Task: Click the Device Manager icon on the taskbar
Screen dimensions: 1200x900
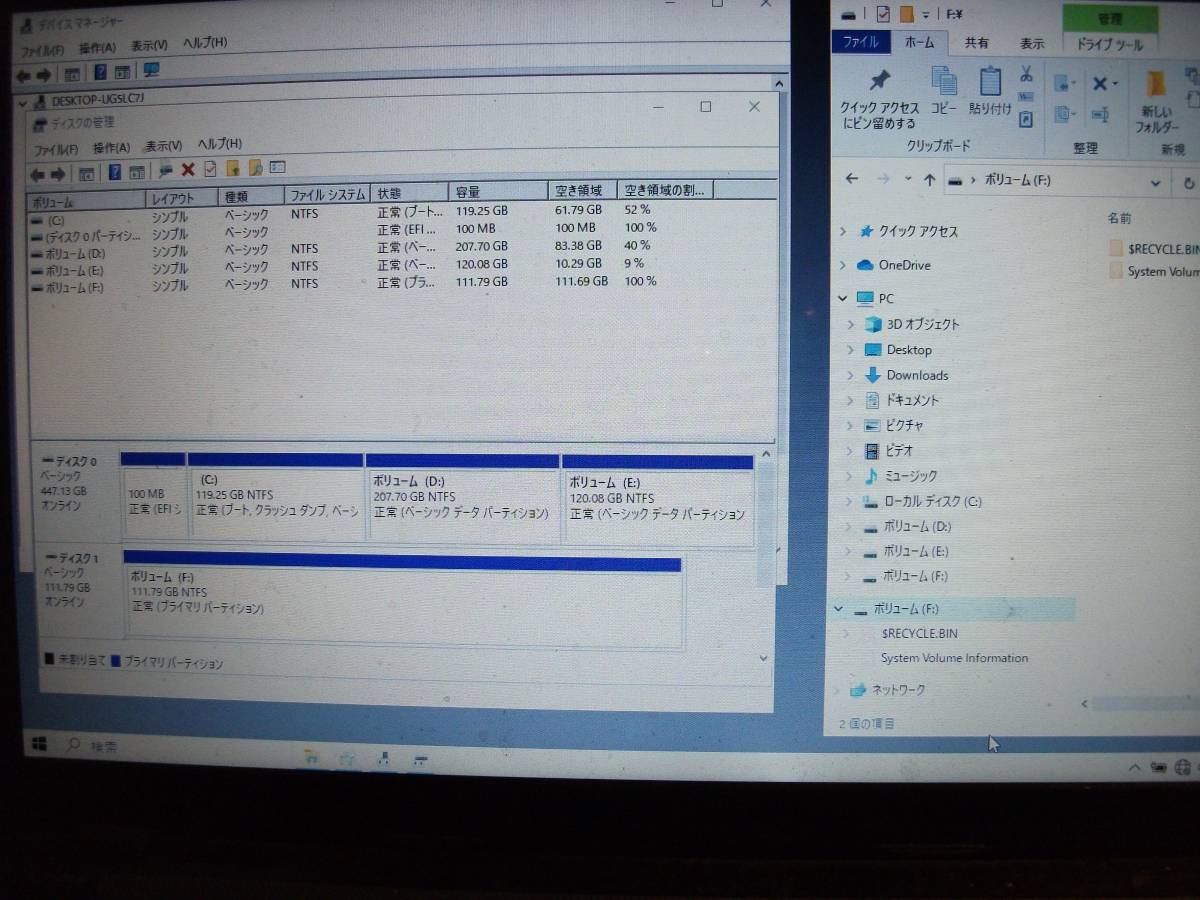Action: pos(383,760)
